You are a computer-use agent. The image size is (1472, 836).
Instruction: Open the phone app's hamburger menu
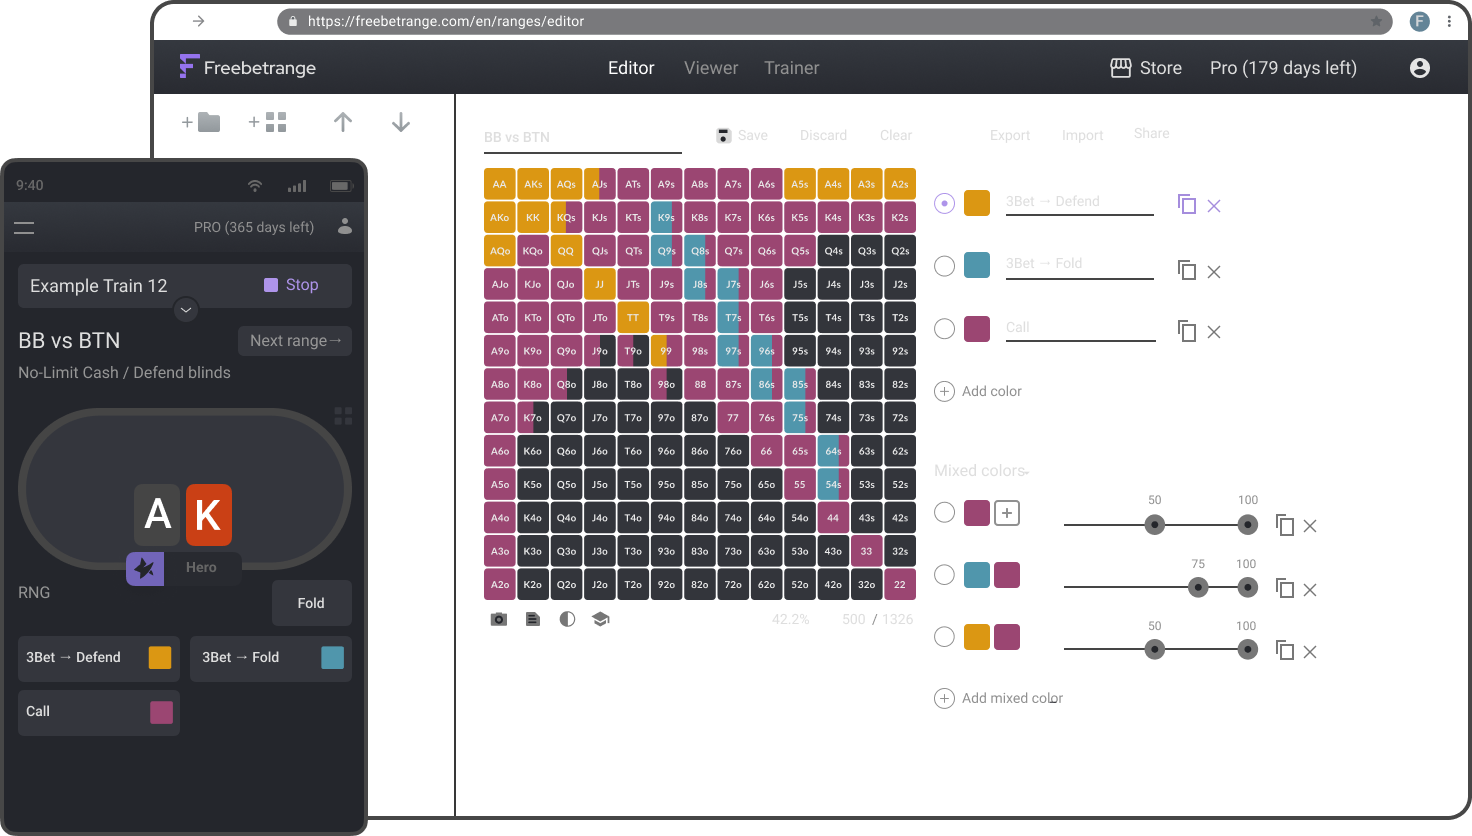24,227
